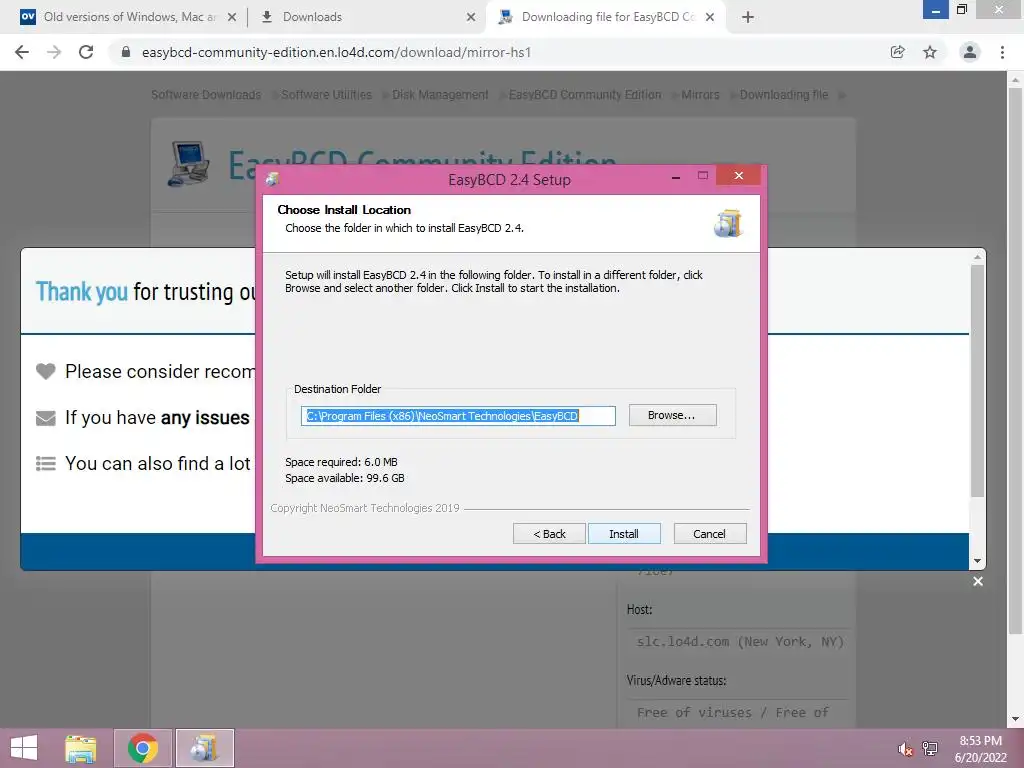
Task: Open a new Chrome tab
Action: pos(748,17)
